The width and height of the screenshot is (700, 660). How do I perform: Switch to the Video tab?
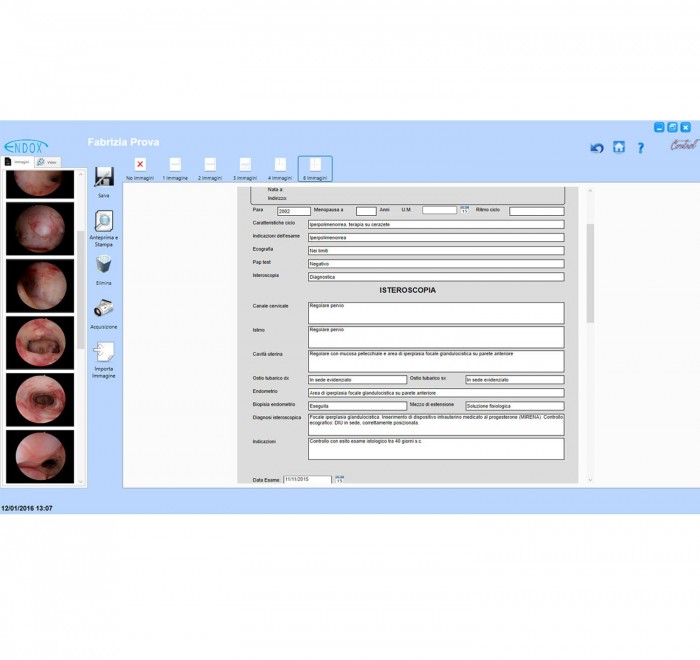pyautogui.click(x=47, y=161)
